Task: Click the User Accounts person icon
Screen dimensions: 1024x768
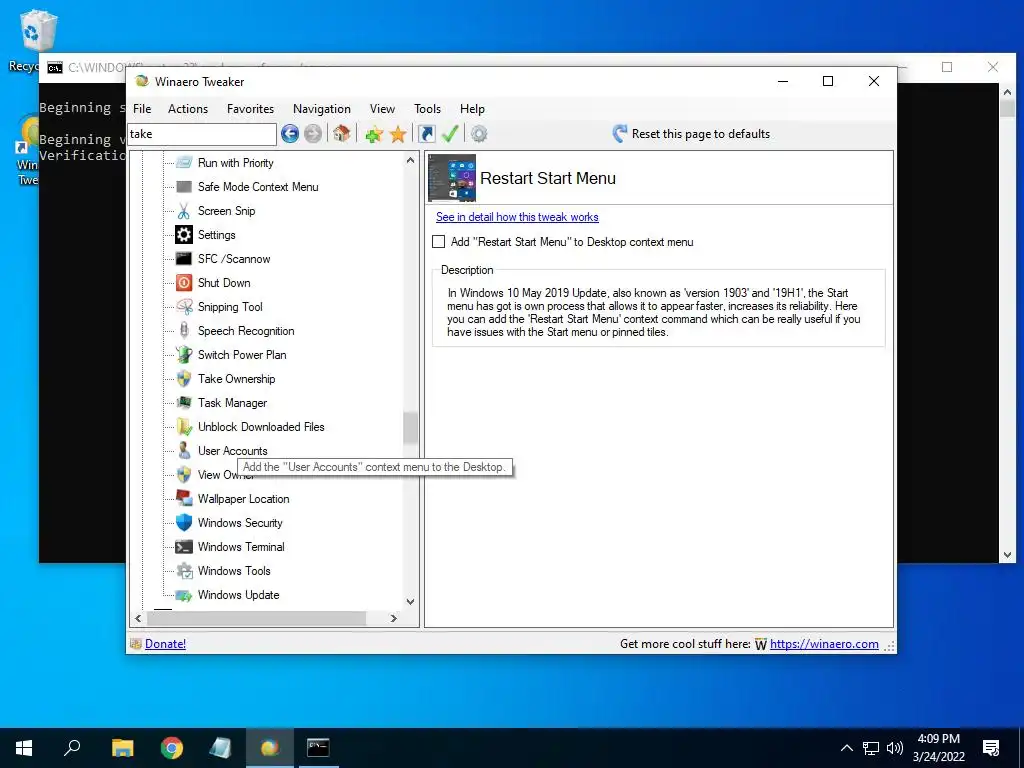Action: (184, 451)
